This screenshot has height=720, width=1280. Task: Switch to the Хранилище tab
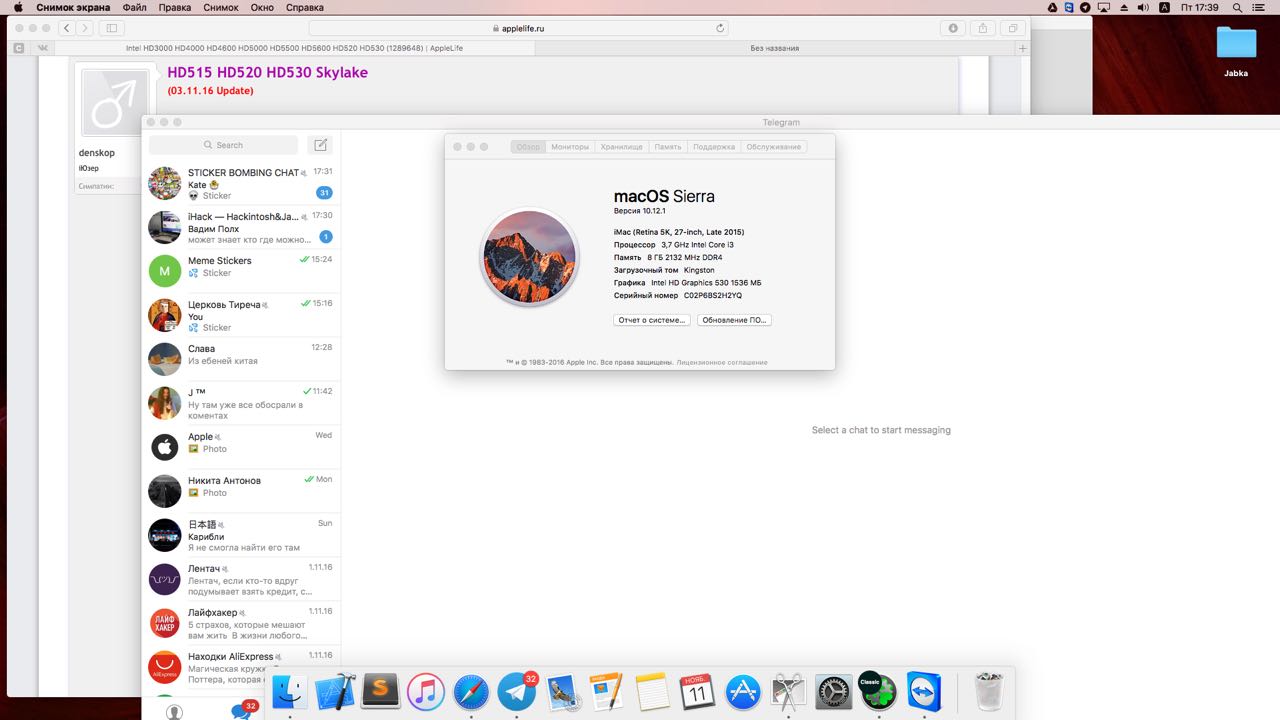[622, 147]
